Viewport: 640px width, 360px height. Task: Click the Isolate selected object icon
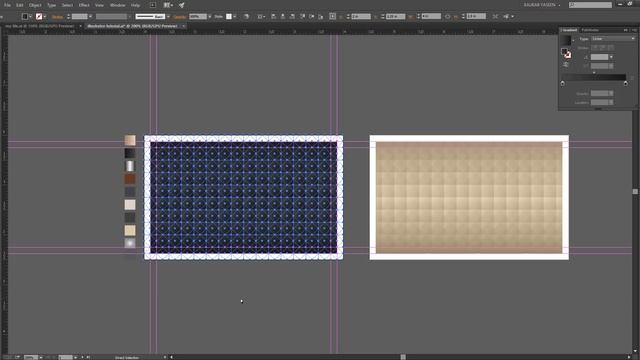(495, 16)
